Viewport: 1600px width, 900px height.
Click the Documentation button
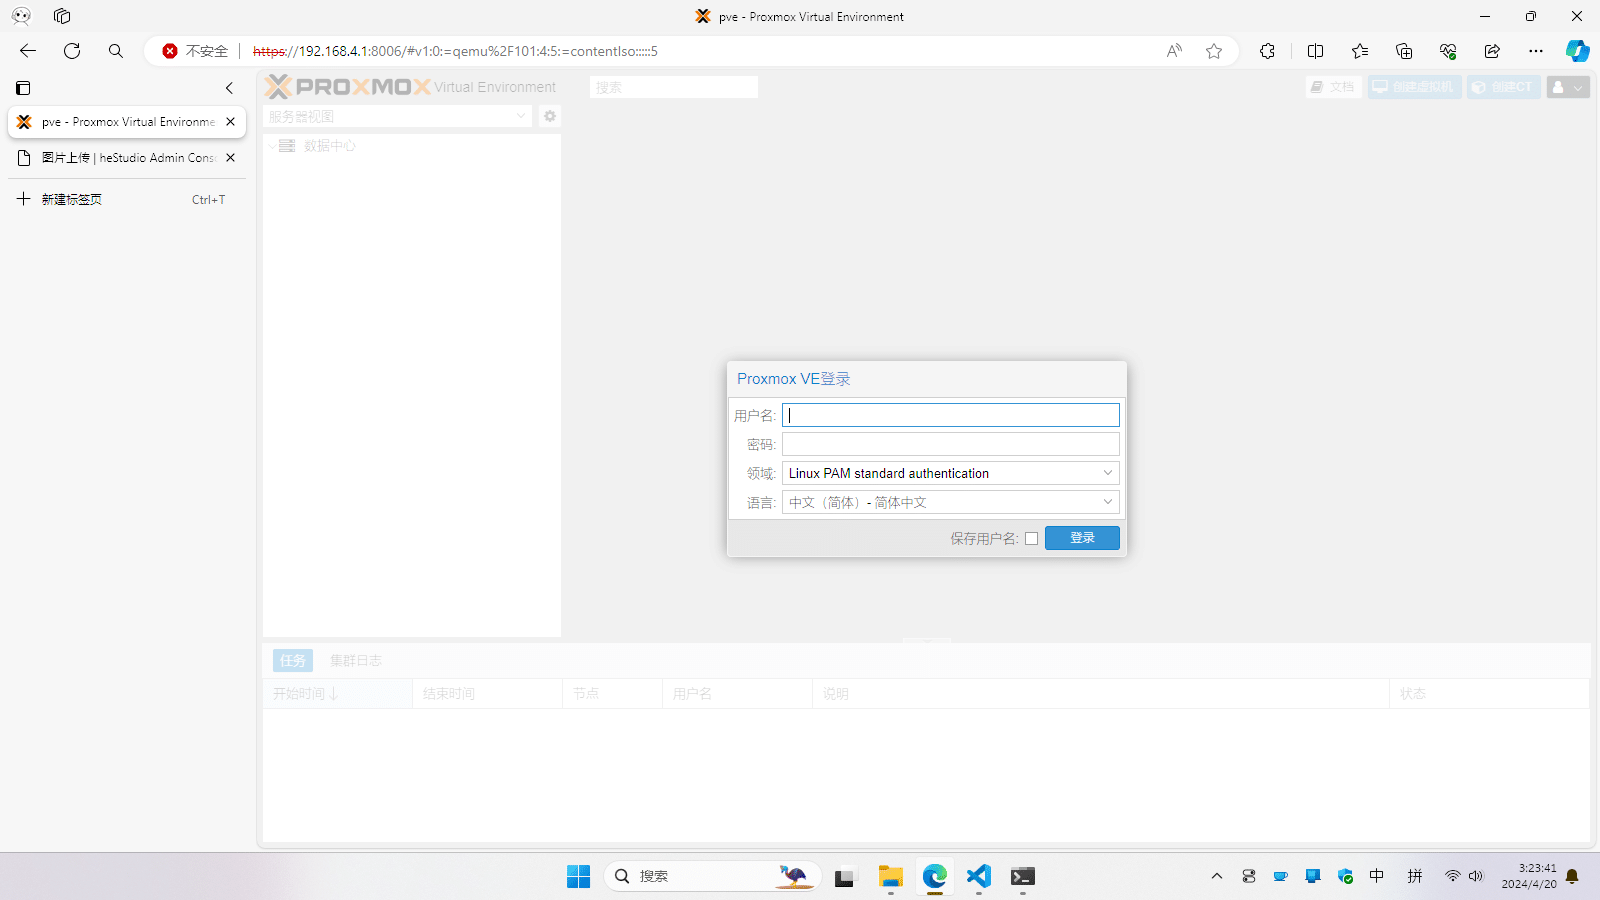point(1333,87)
